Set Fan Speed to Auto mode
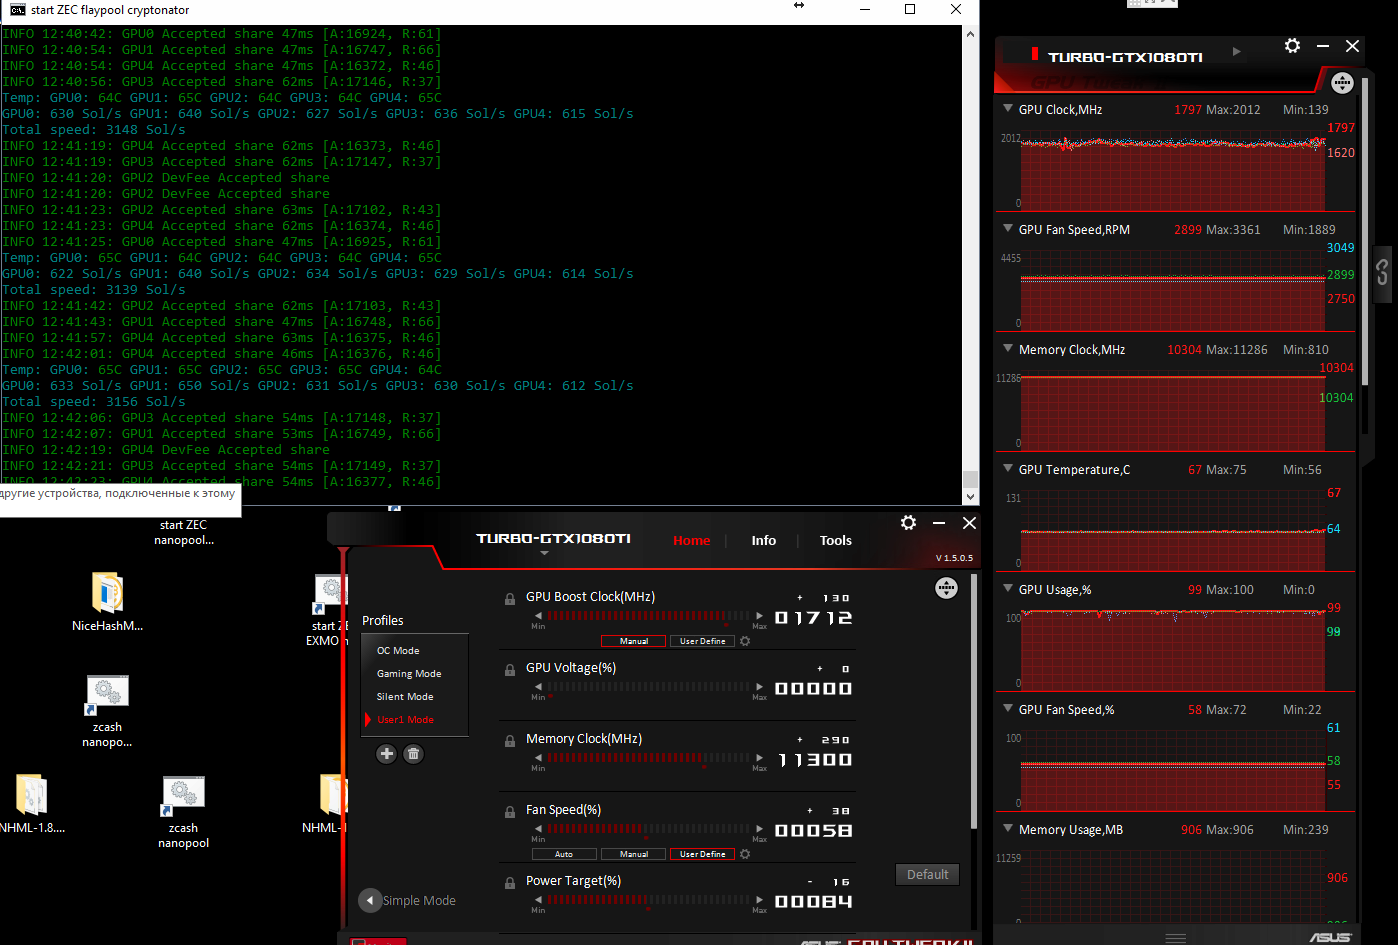This screenshot has height=945, width=1398. tap(564, 854)
